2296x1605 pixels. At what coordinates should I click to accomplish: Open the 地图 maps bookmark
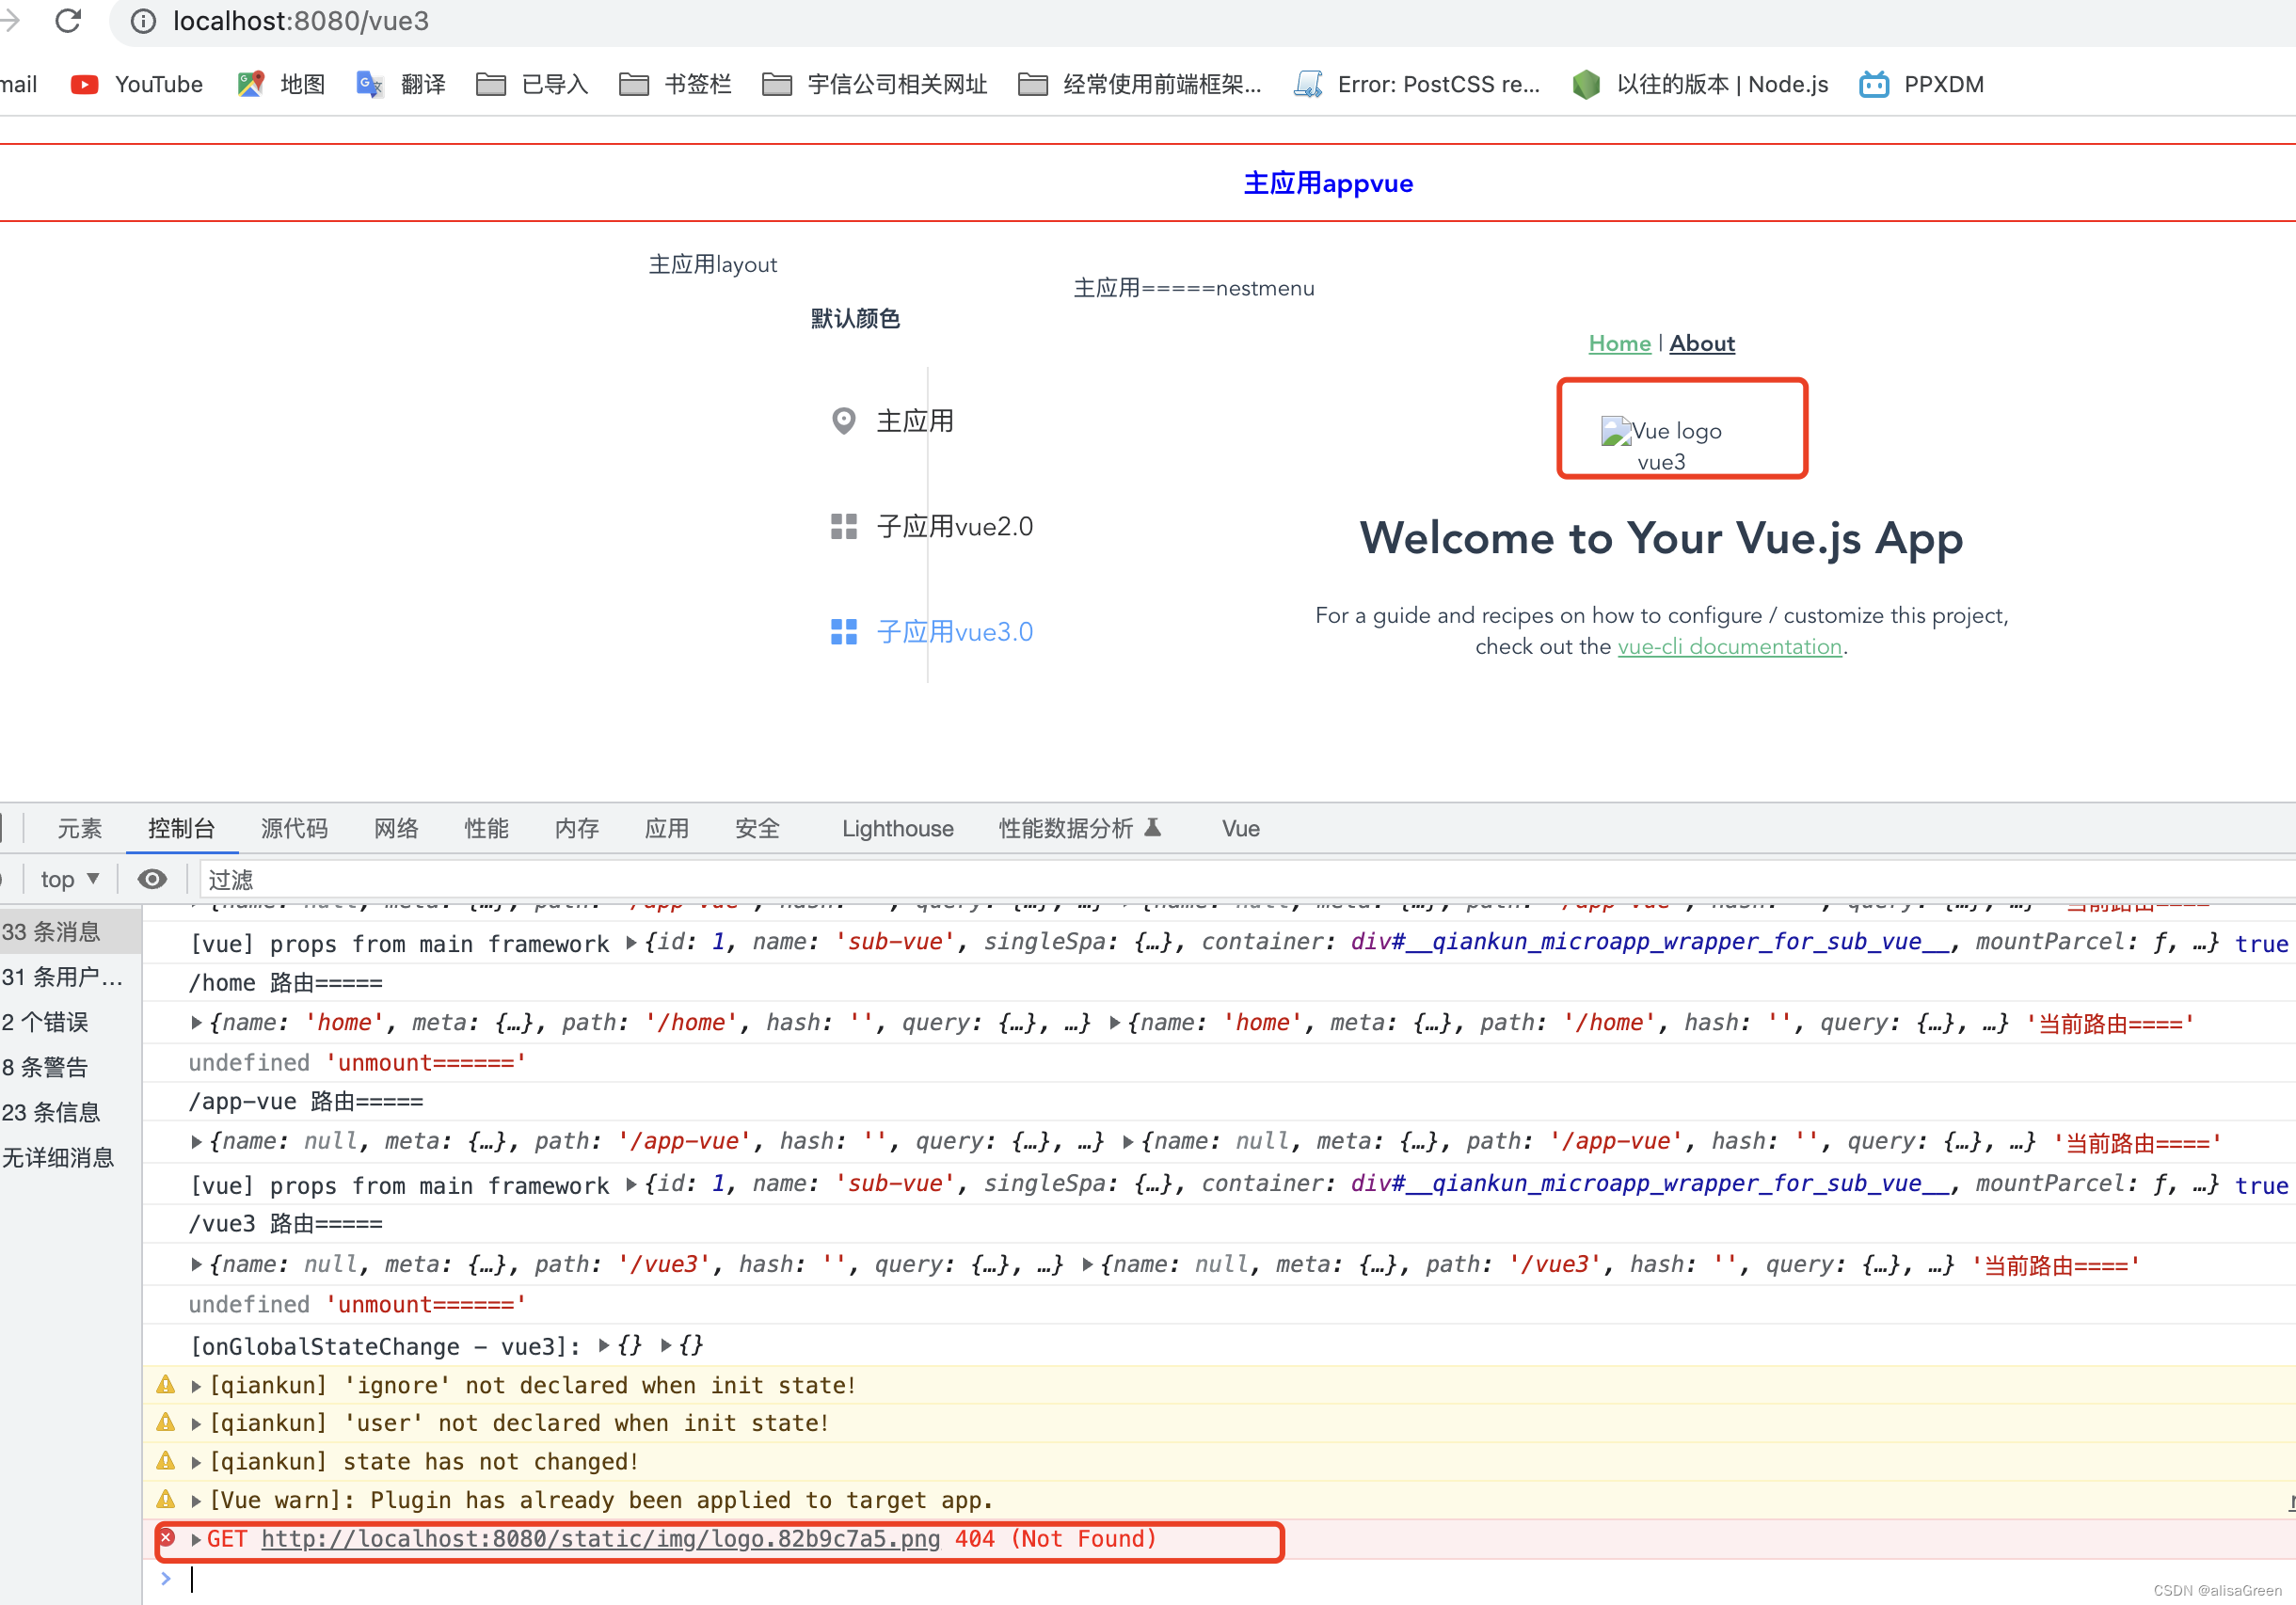coord(281,84)
